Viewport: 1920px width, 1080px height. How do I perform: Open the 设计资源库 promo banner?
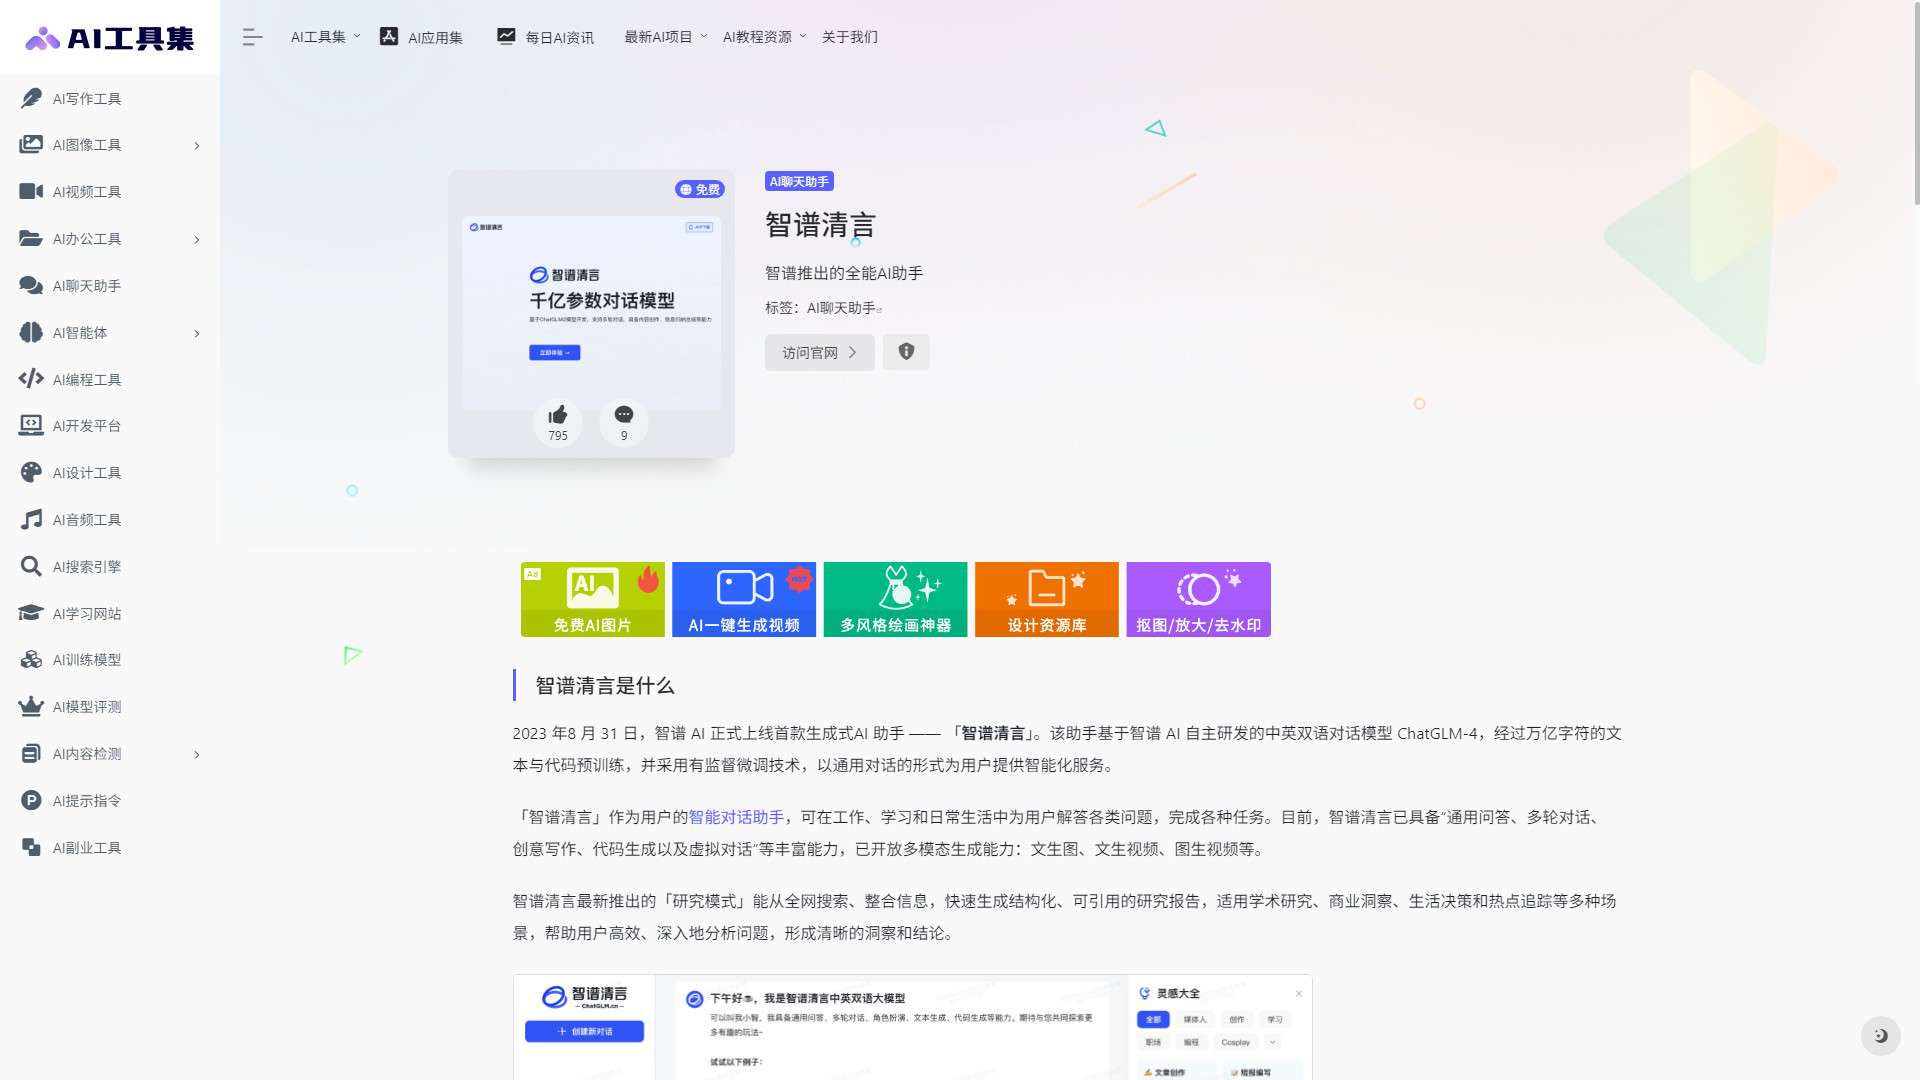coord(1047,599)
